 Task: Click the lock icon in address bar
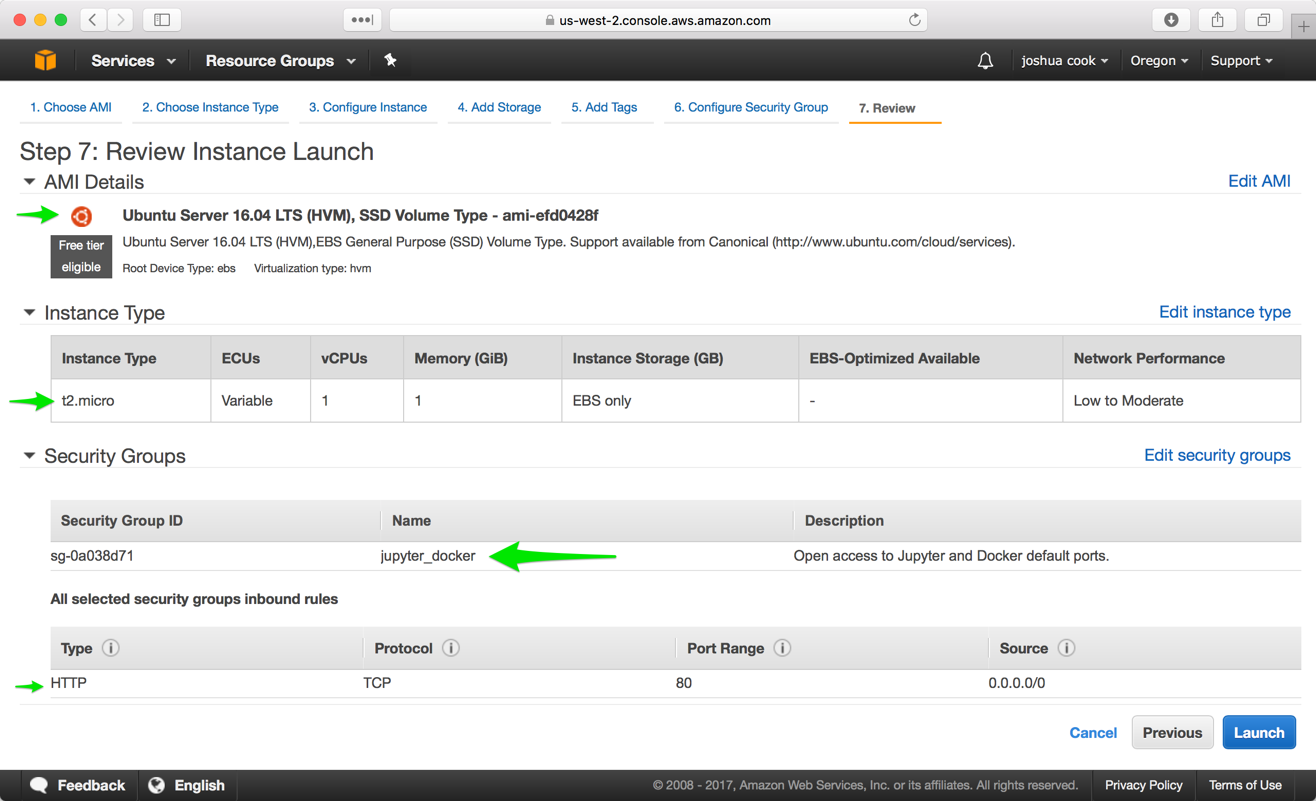550,20
